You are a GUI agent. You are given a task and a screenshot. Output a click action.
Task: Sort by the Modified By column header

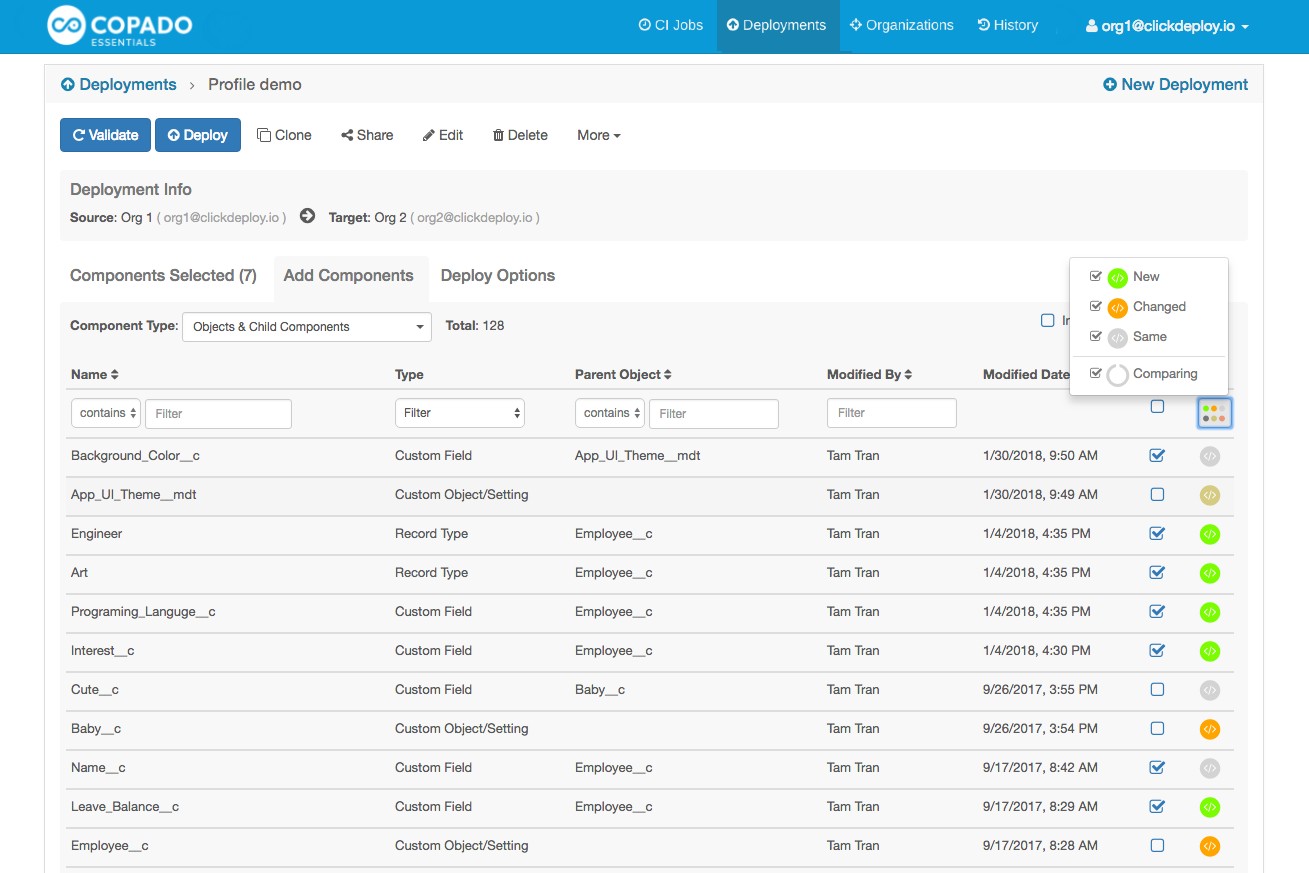click(x=869, y=374)
